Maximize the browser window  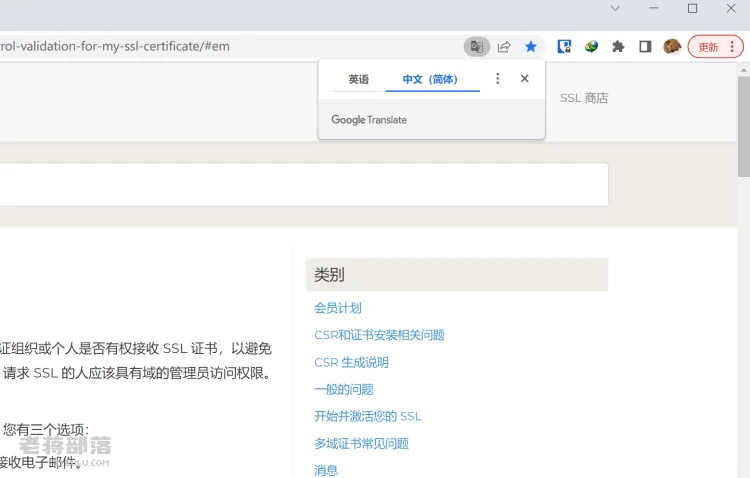click(x=692, y=8)
